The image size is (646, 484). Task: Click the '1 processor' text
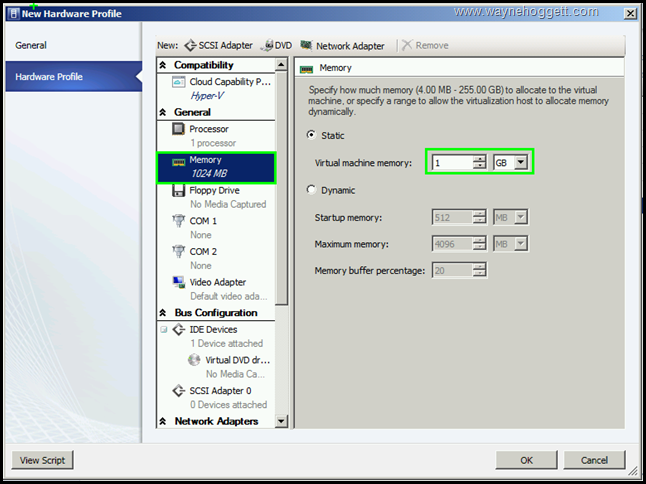(x=213, y=143)
